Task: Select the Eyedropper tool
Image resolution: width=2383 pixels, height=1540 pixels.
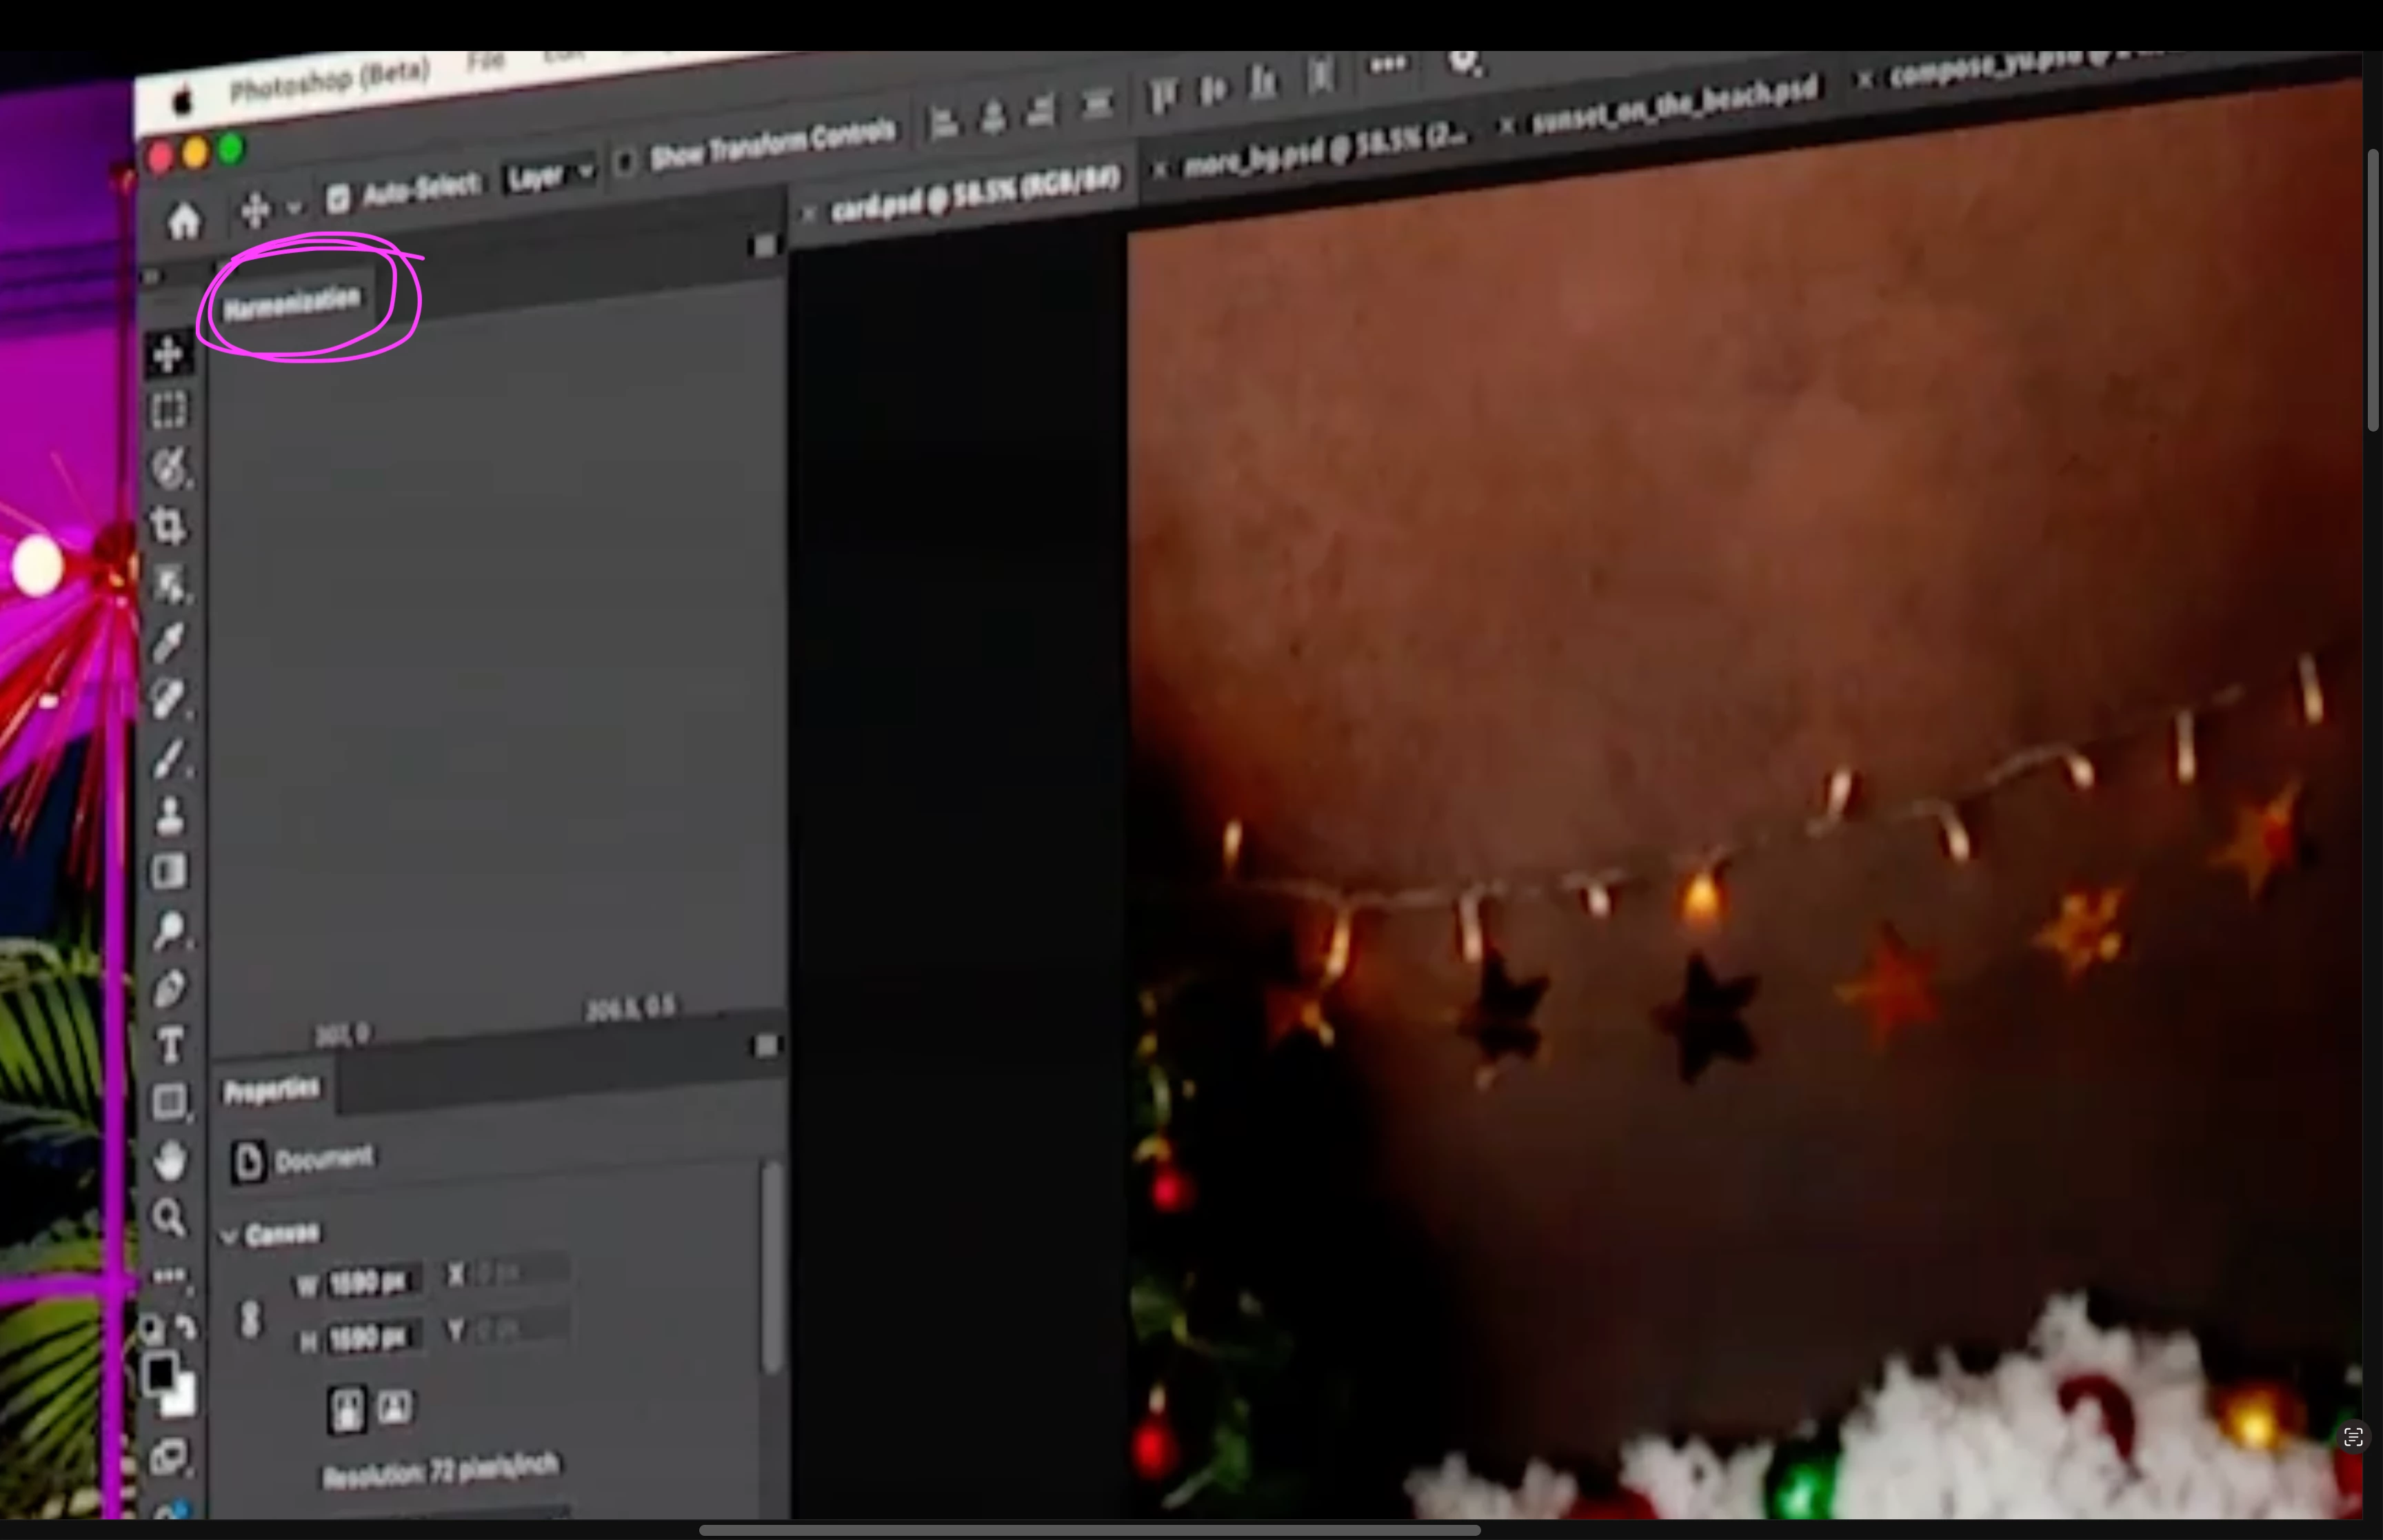Action: point(168,641)
